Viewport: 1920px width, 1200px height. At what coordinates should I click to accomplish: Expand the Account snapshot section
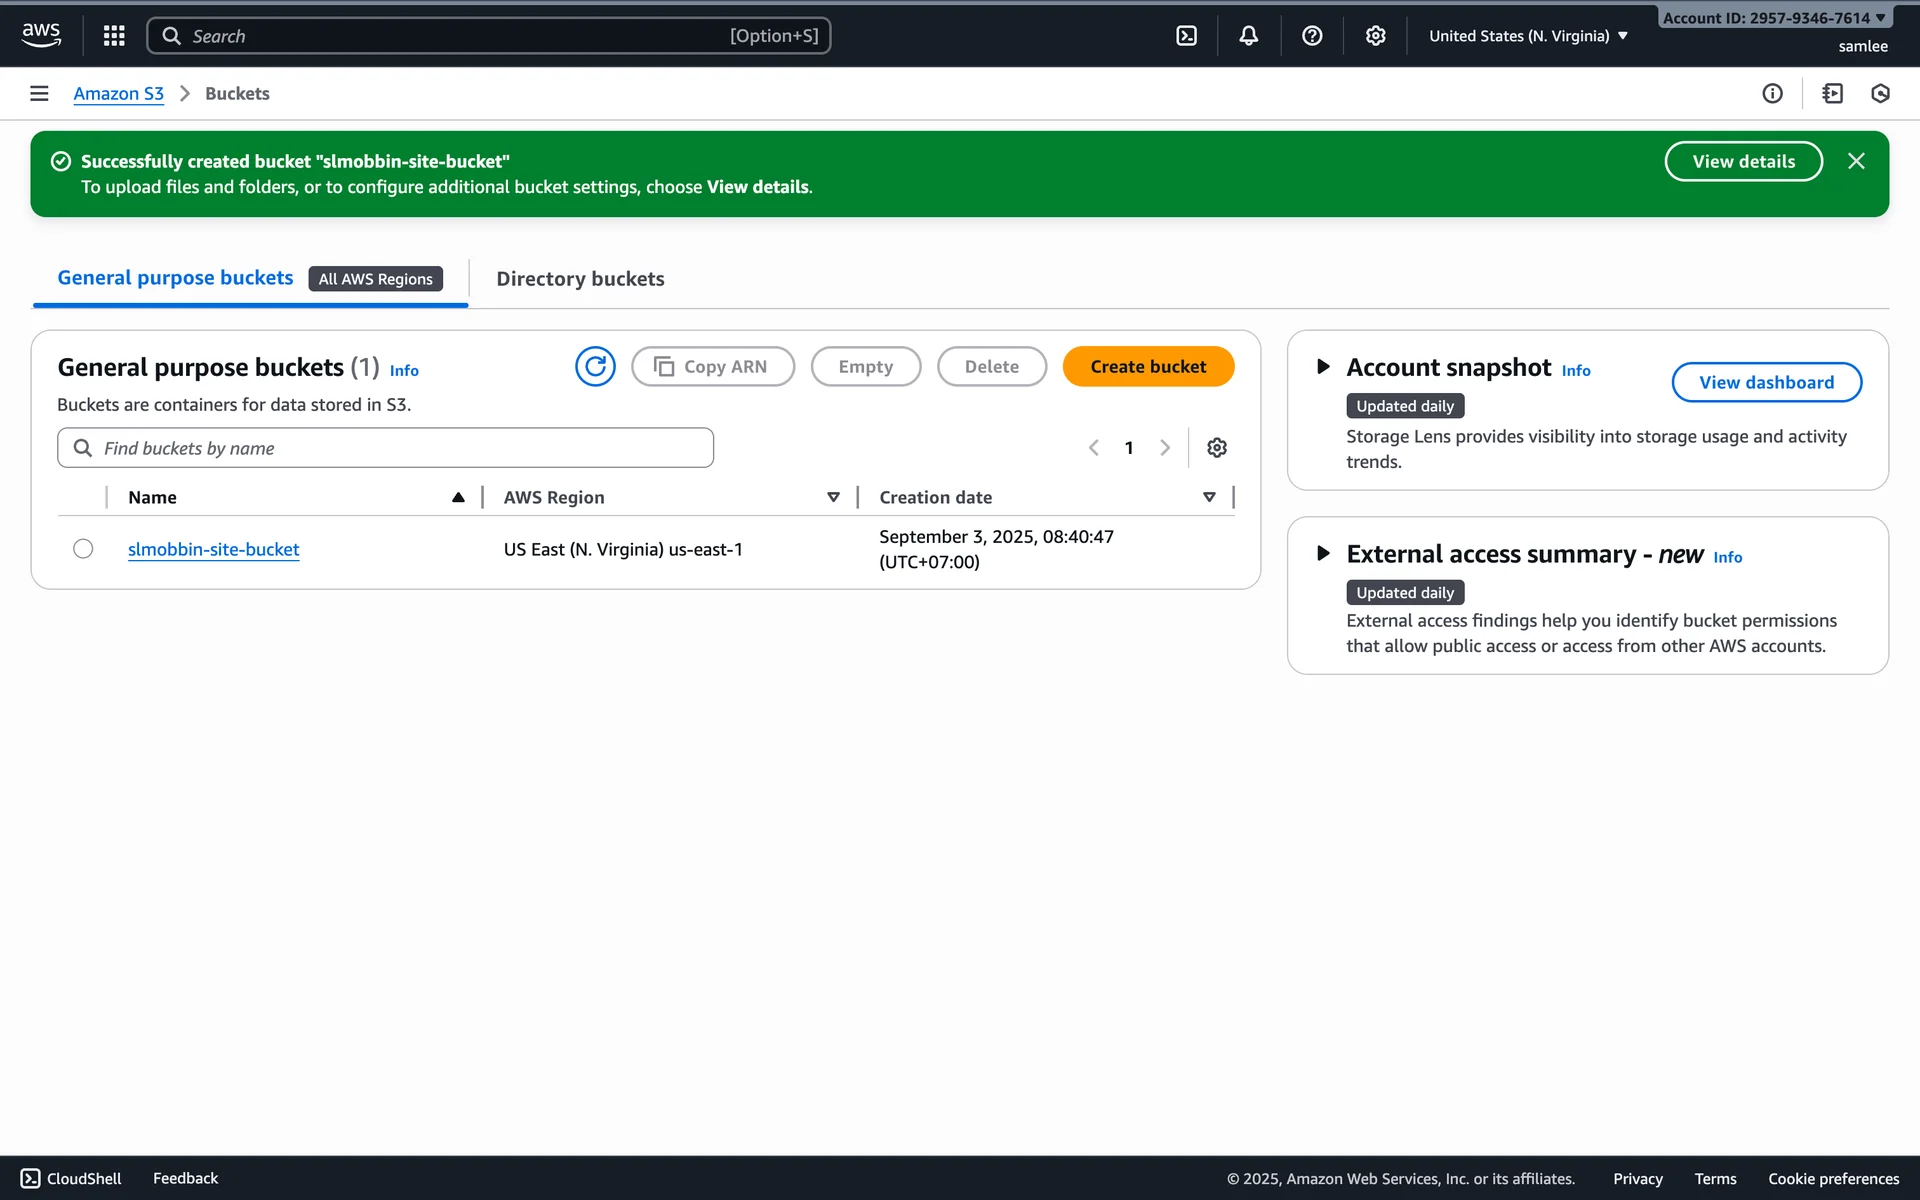pos(1323,367)
